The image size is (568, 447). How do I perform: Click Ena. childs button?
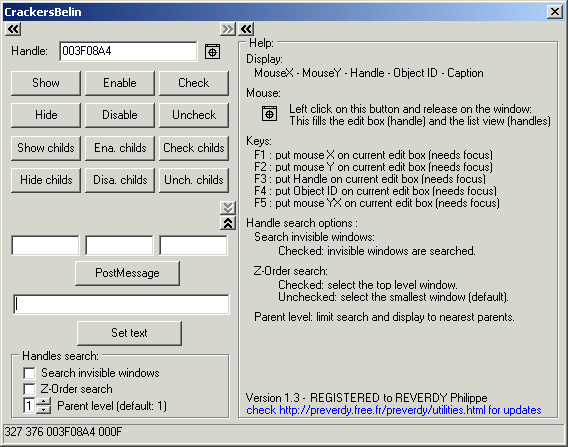click(x=120, y=148)
